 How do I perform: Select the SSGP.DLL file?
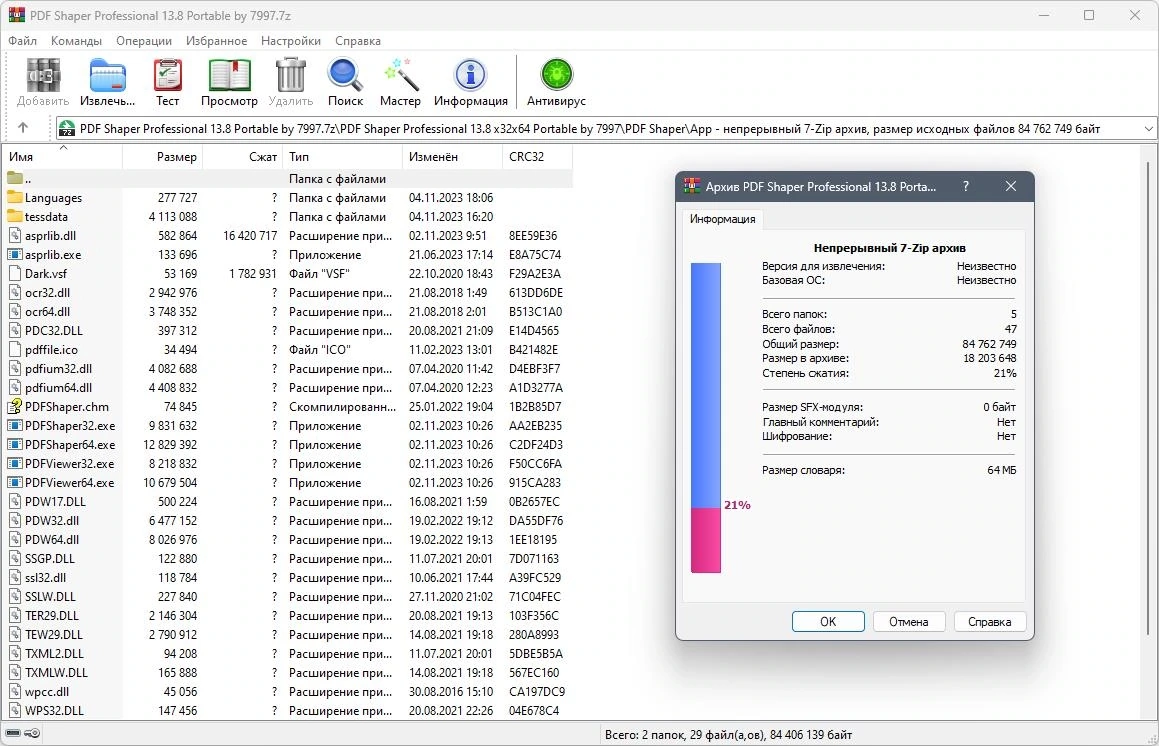coord(50,559)
